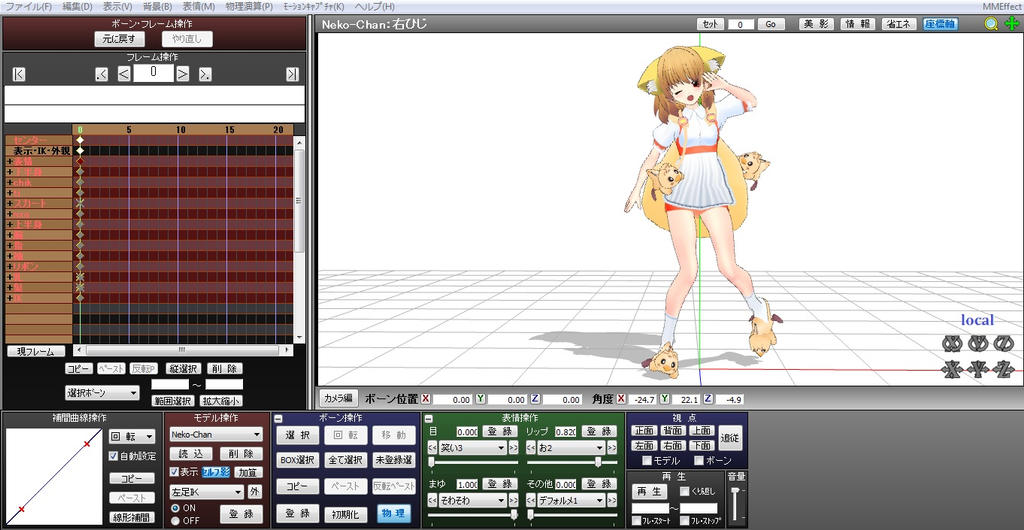Viewport: 1024px width, 530px height.
Task: Open the ヘルプ(H) menu
Action: pos(375,7)
